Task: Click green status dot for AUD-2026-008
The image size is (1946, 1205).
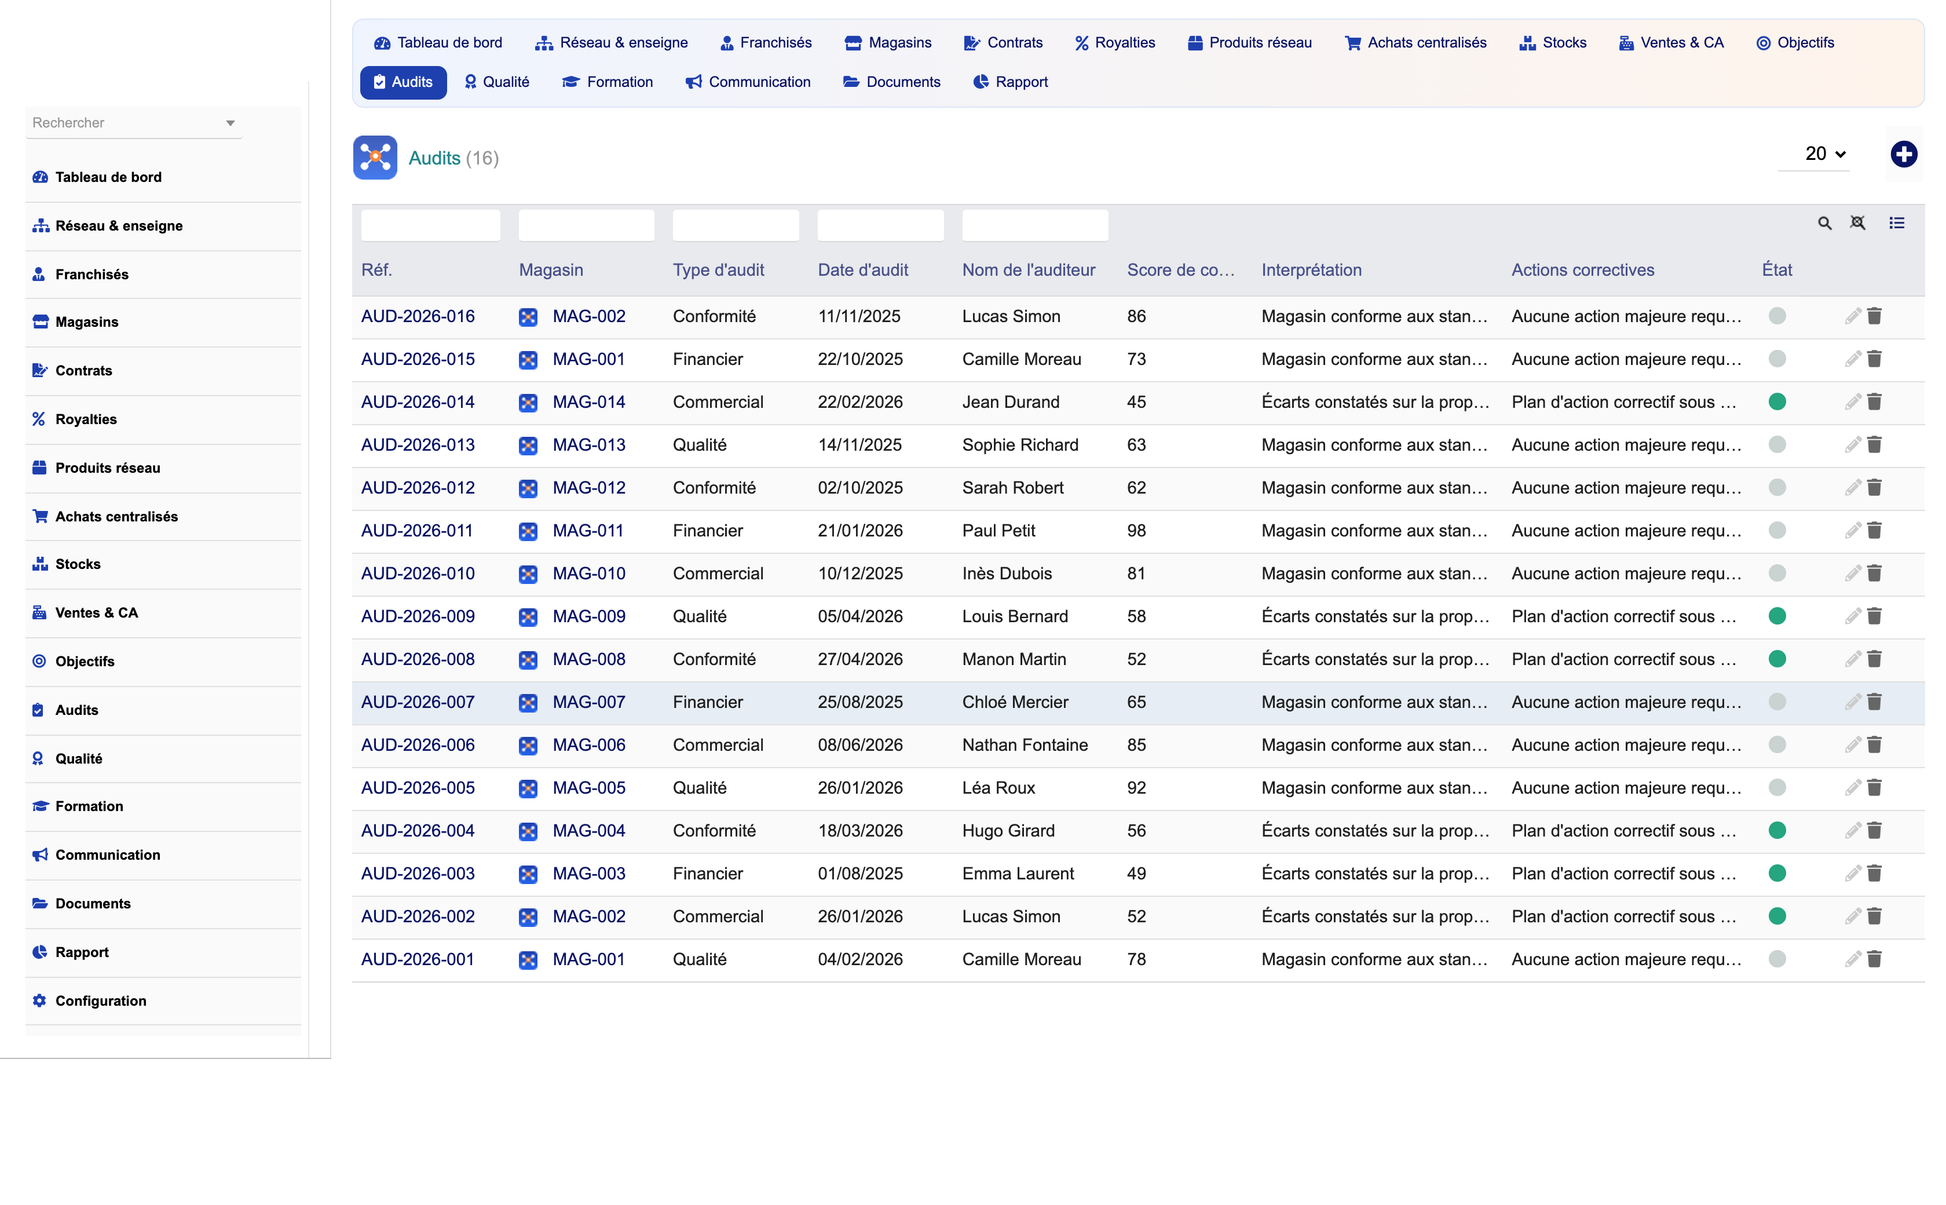Action: (x=1777, y=659)
